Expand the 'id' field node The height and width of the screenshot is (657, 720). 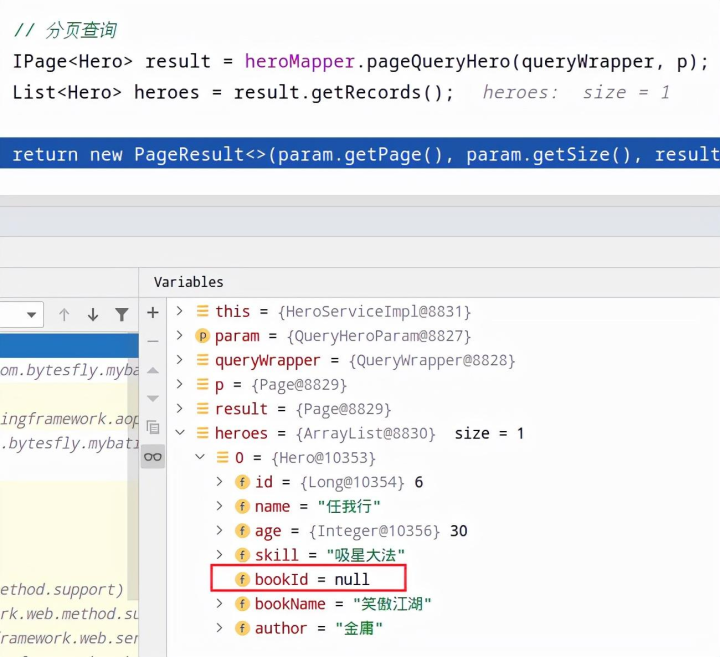(219, 482)
